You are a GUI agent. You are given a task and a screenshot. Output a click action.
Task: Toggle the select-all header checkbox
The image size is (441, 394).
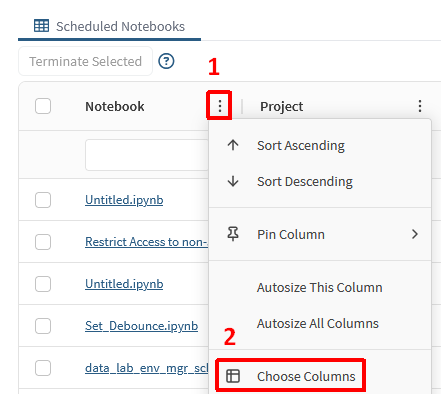(x=43, y=106)
